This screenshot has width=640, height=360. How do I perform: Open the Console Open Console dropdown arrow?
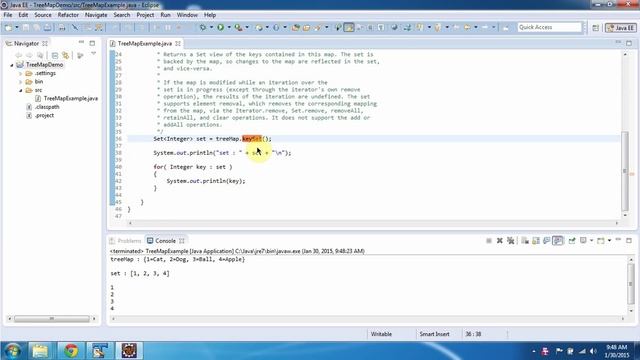609,241
